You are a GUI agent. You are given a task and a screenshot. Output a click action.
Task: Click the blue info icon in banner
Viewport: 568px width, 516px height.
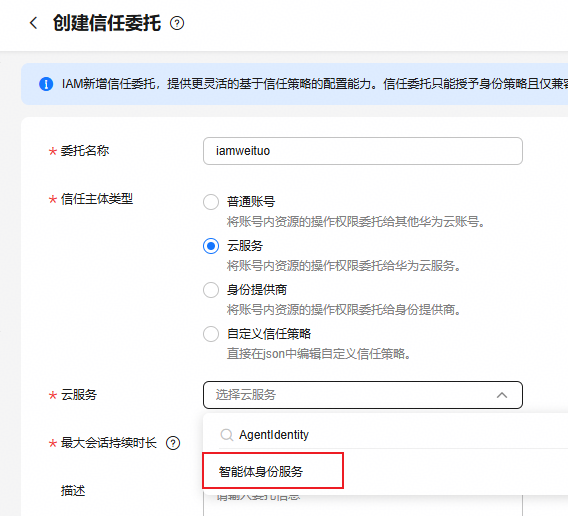[x=46, y=84]
